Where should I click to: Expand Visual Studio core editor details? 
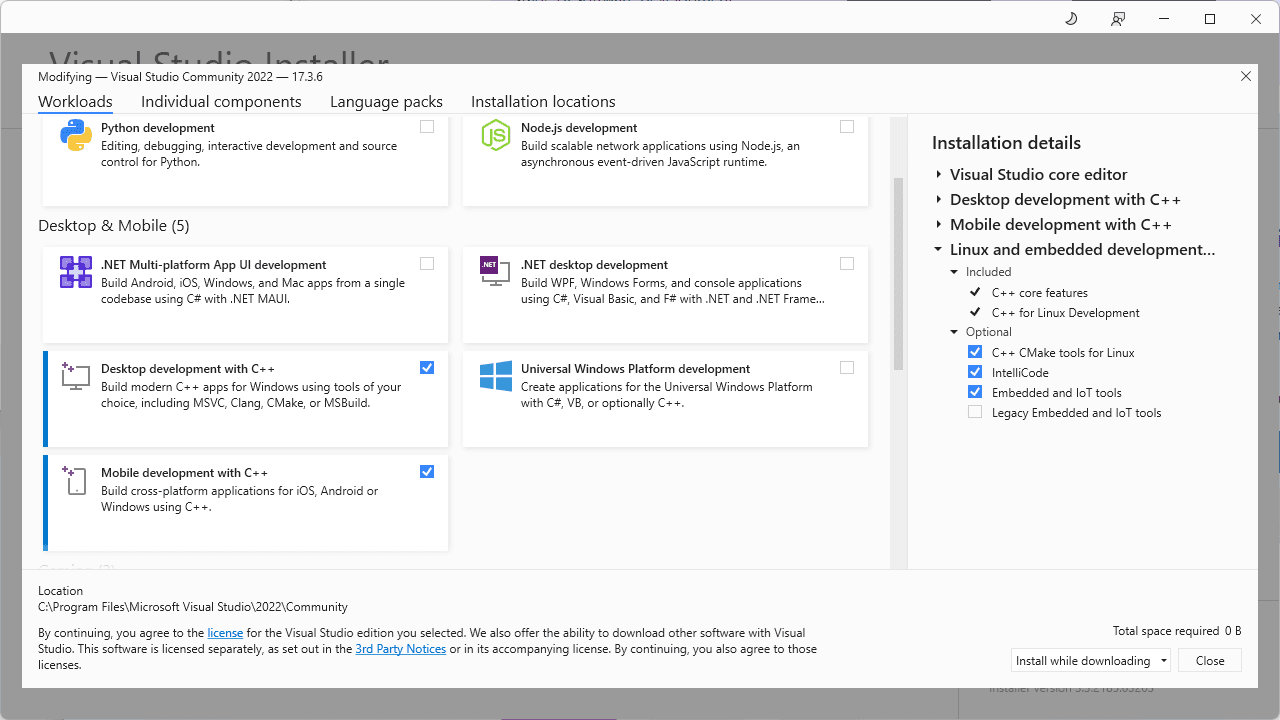[x=939, y=175]
